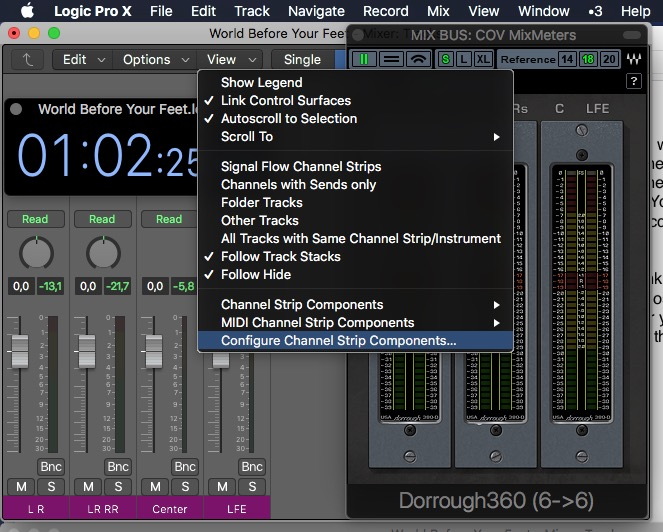Click Read automation button on L R strip

36,219
